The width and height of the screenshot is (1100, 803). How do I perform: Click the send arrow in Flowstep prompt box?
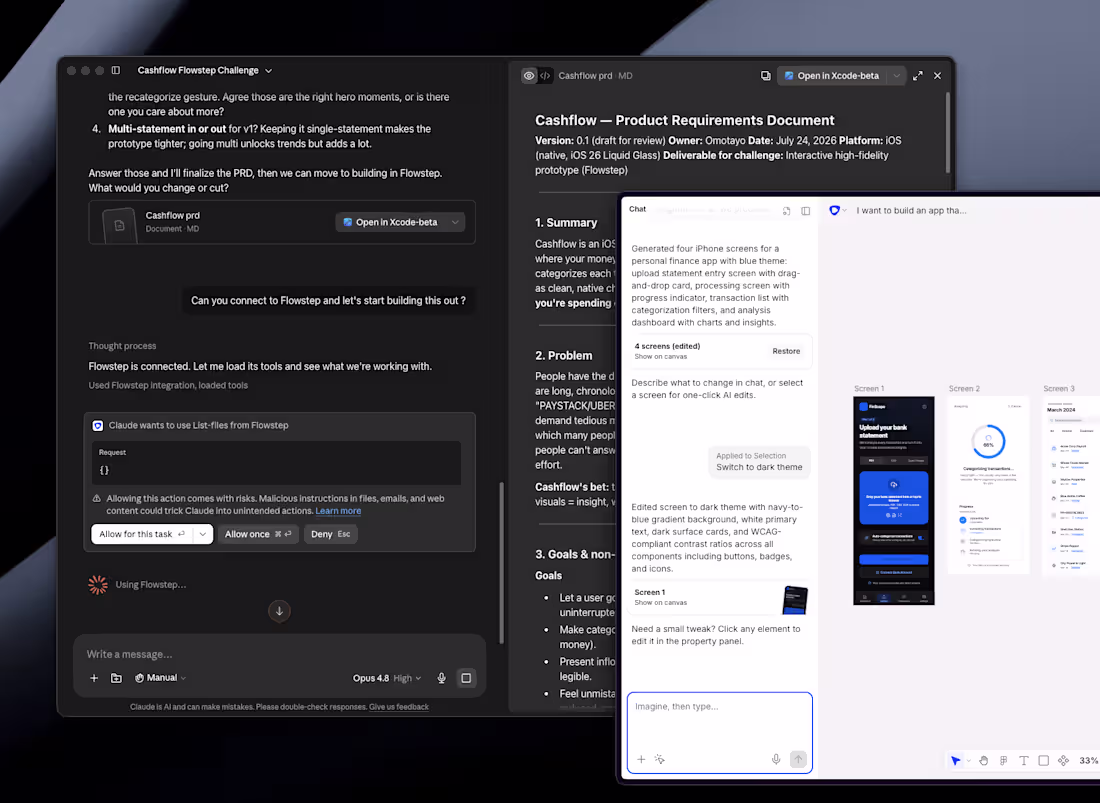(798, 760)
